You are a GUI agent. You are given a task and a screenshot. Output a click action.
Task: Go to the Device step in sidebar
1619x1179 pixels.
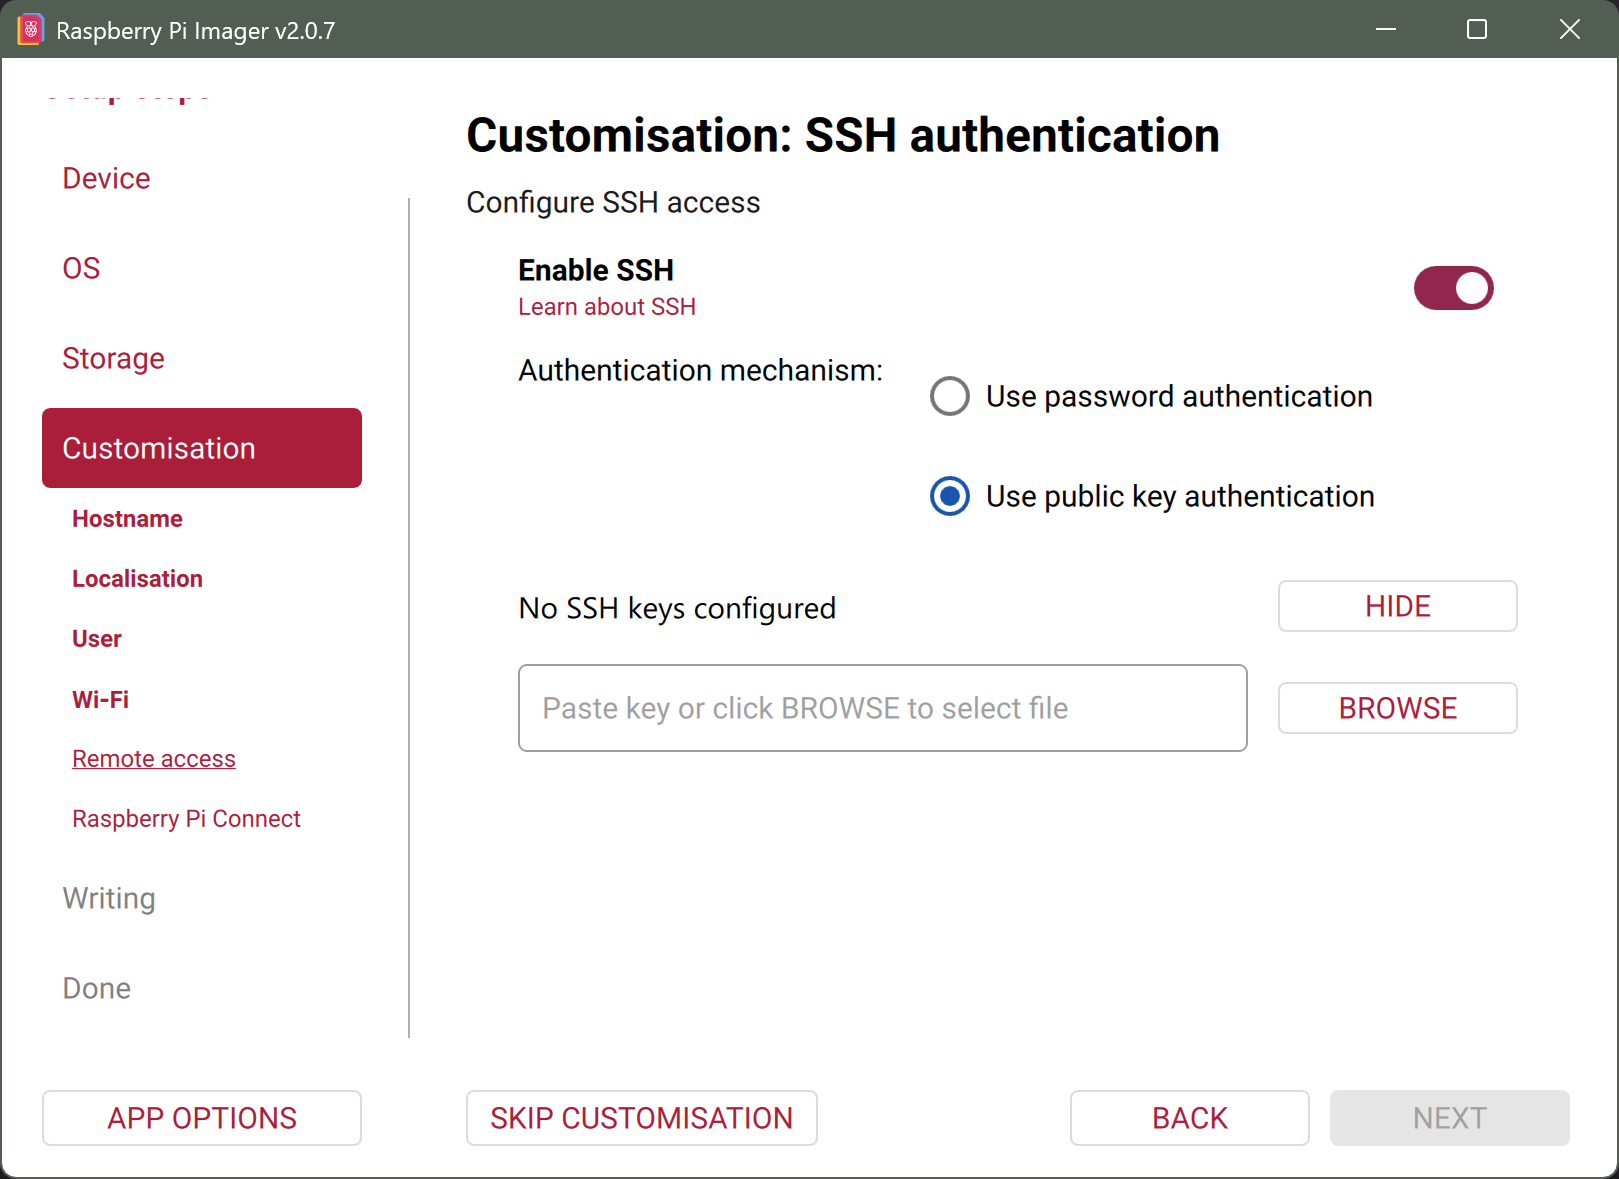[x=106, y=178]
